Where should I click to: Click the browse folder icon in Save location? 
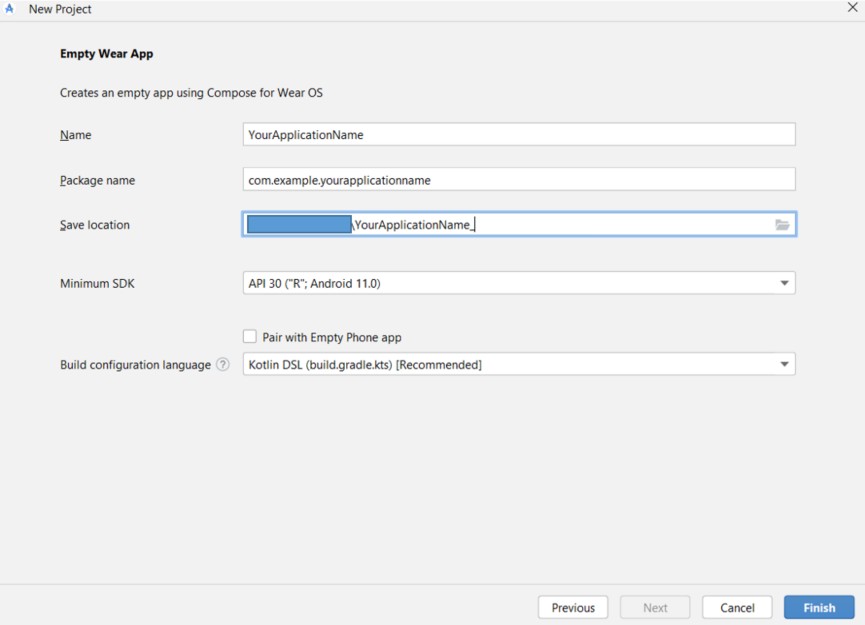[x=782, y=225]
